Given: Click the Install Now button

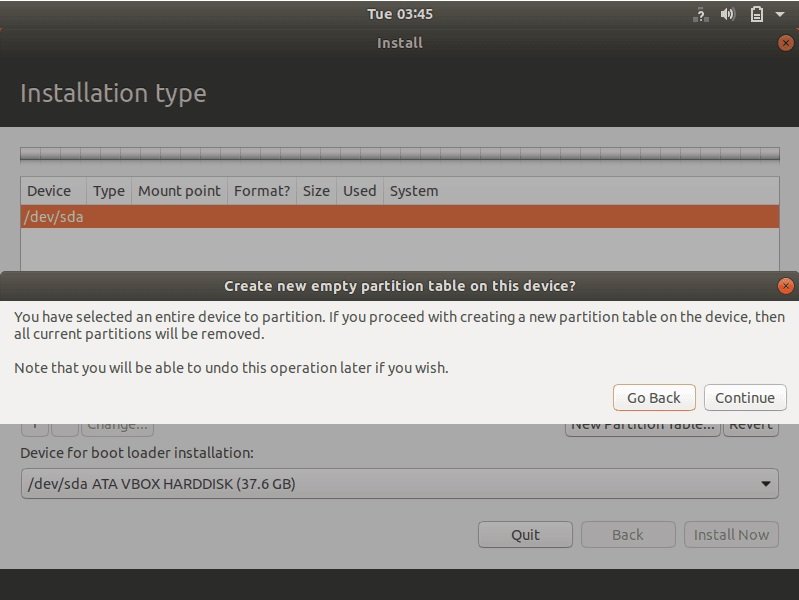Looking at the screenshot, I should 731,535.
